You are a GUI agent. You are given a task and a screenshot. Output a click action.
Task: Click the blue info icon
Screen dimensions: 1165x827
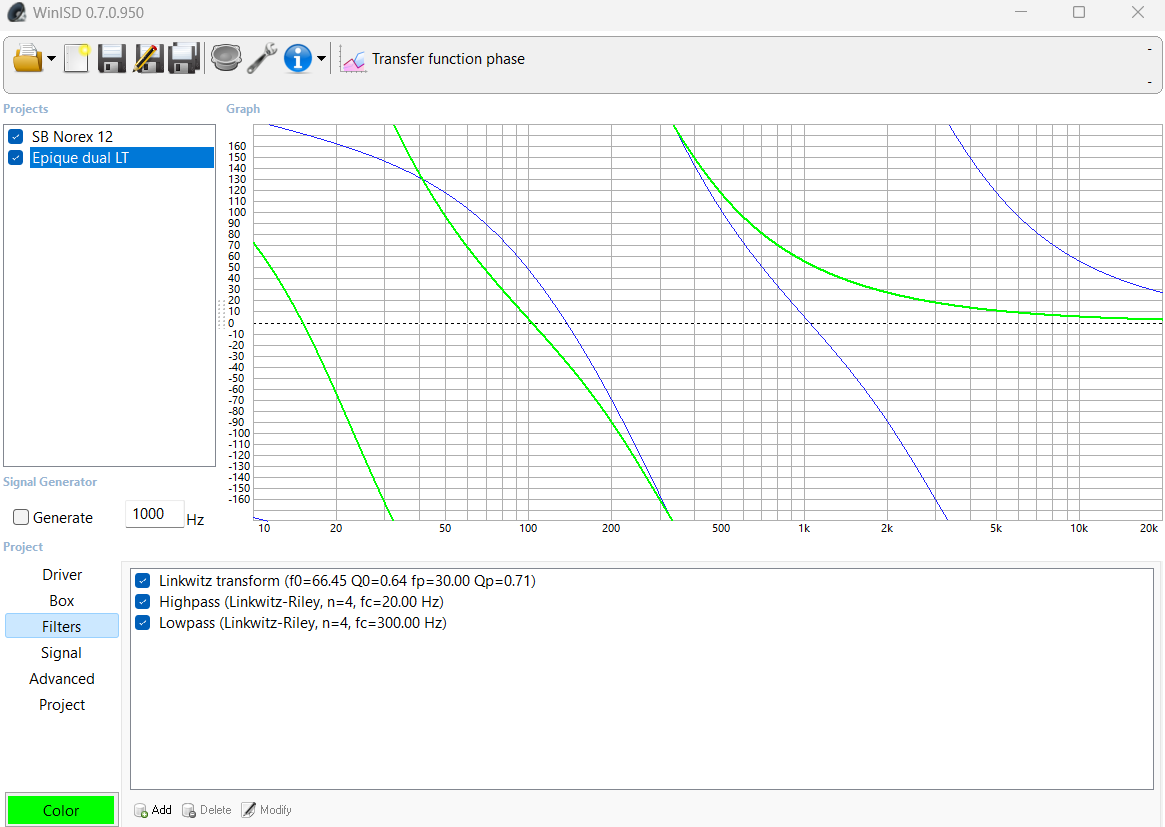pyautogui.click(x=298, y=58)
